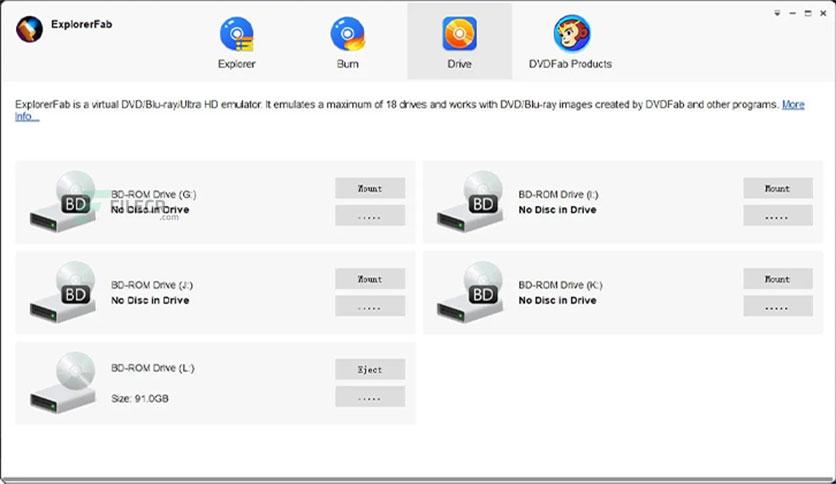Switch to the Burn tab label

coord(348,64)
